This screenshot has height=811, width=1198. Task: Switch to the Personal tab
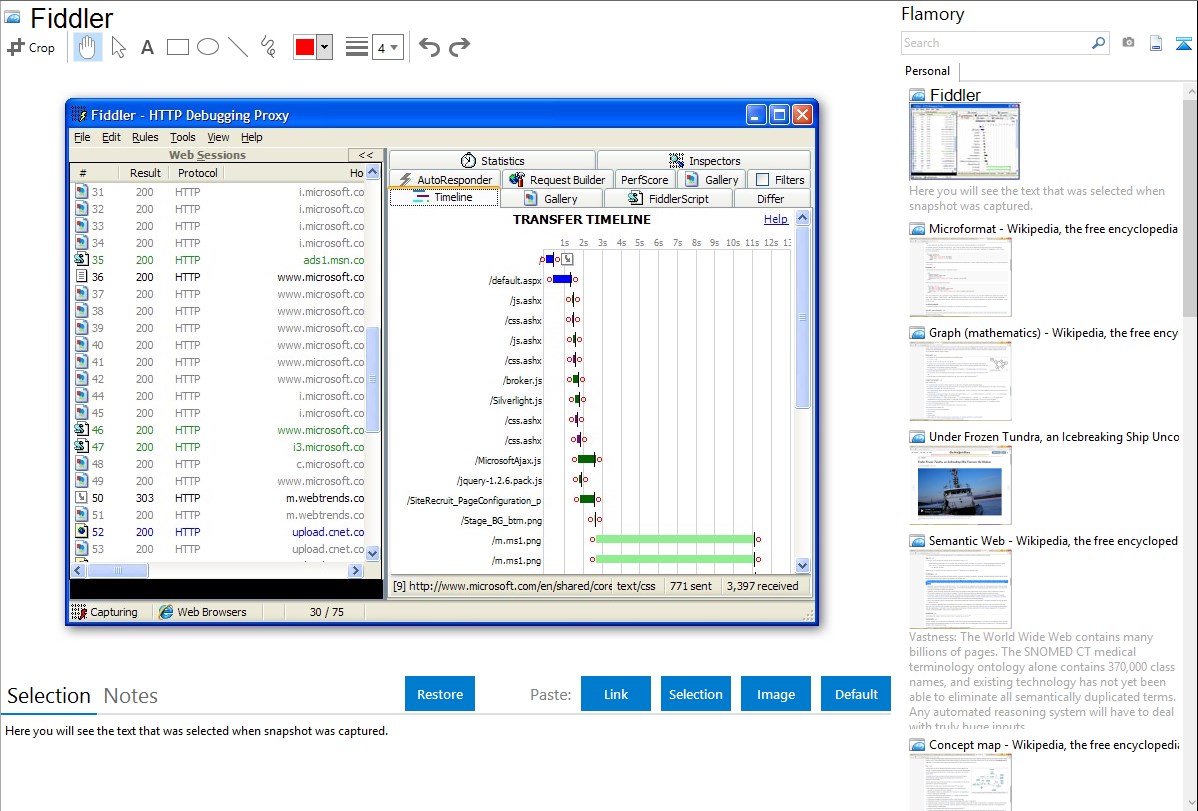point(928,71)
